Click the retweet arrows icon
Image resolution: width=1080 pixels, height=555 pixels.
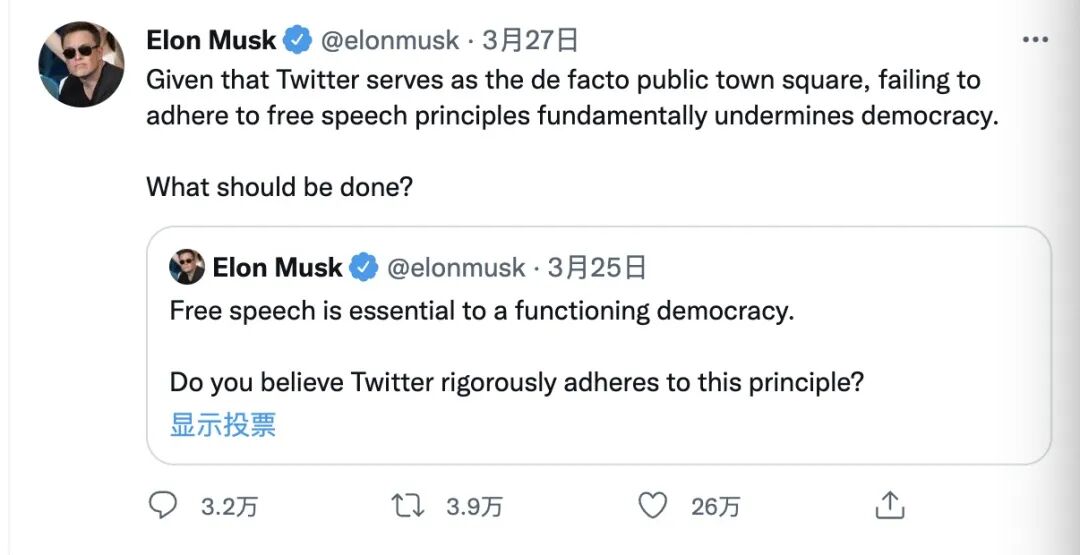408,506
